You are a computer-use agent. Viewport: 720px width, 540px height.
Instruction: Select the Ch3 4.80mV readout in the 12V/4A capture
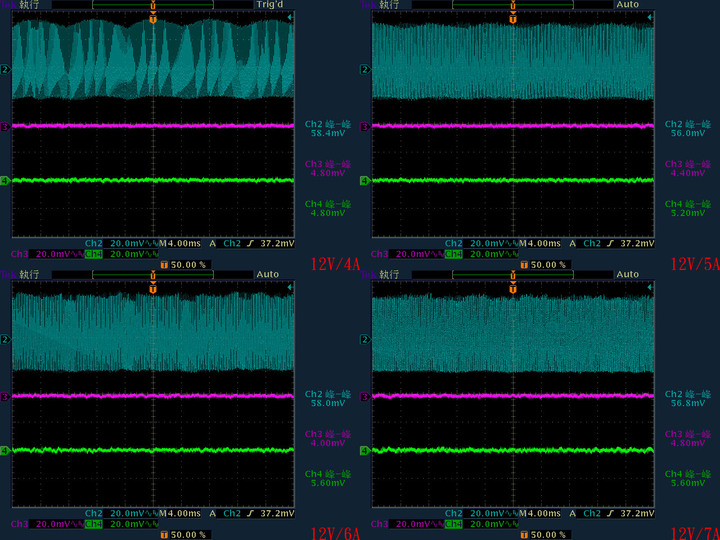328,169
